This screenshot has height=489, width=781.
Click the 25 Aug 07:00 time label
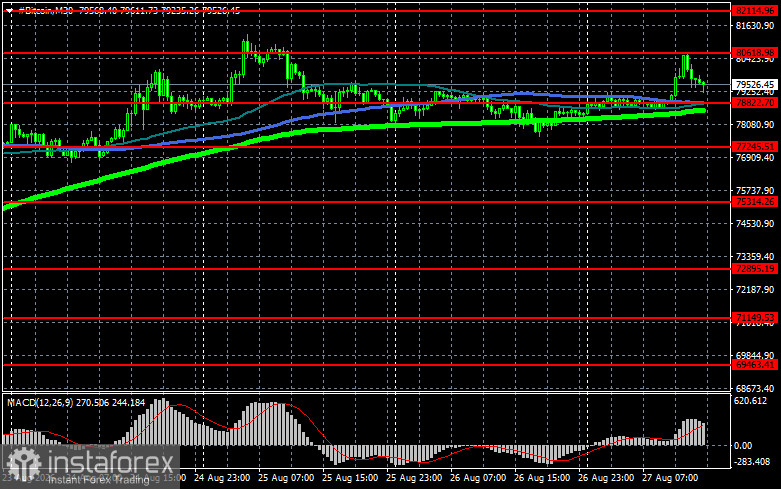(x=286, y=478)
